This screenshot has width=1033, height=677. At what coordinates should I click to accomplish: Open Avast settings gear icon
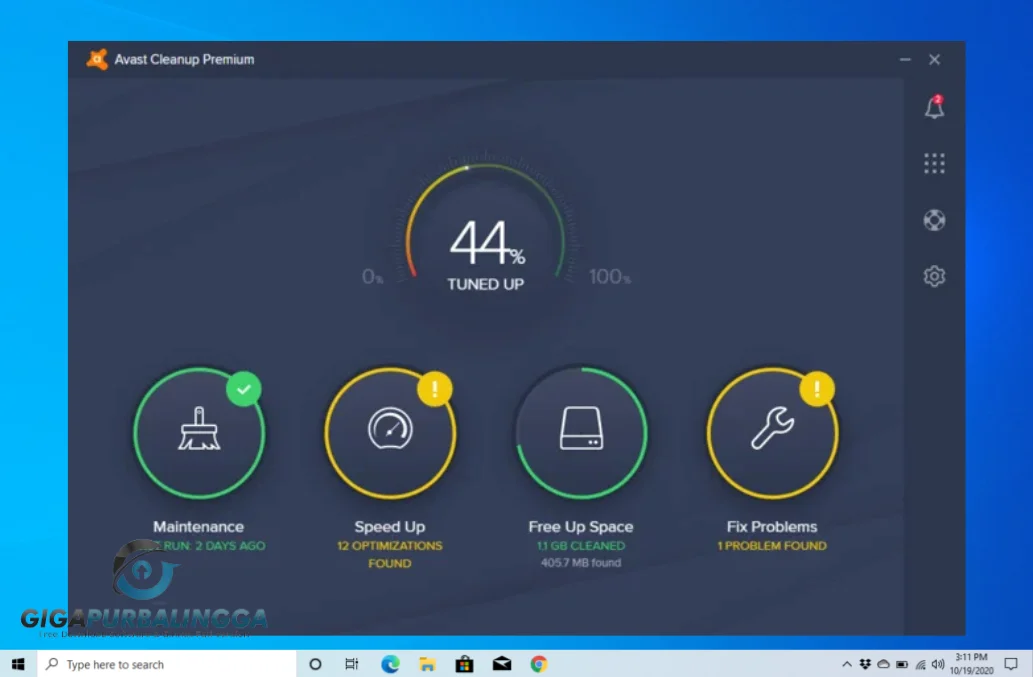934,276
